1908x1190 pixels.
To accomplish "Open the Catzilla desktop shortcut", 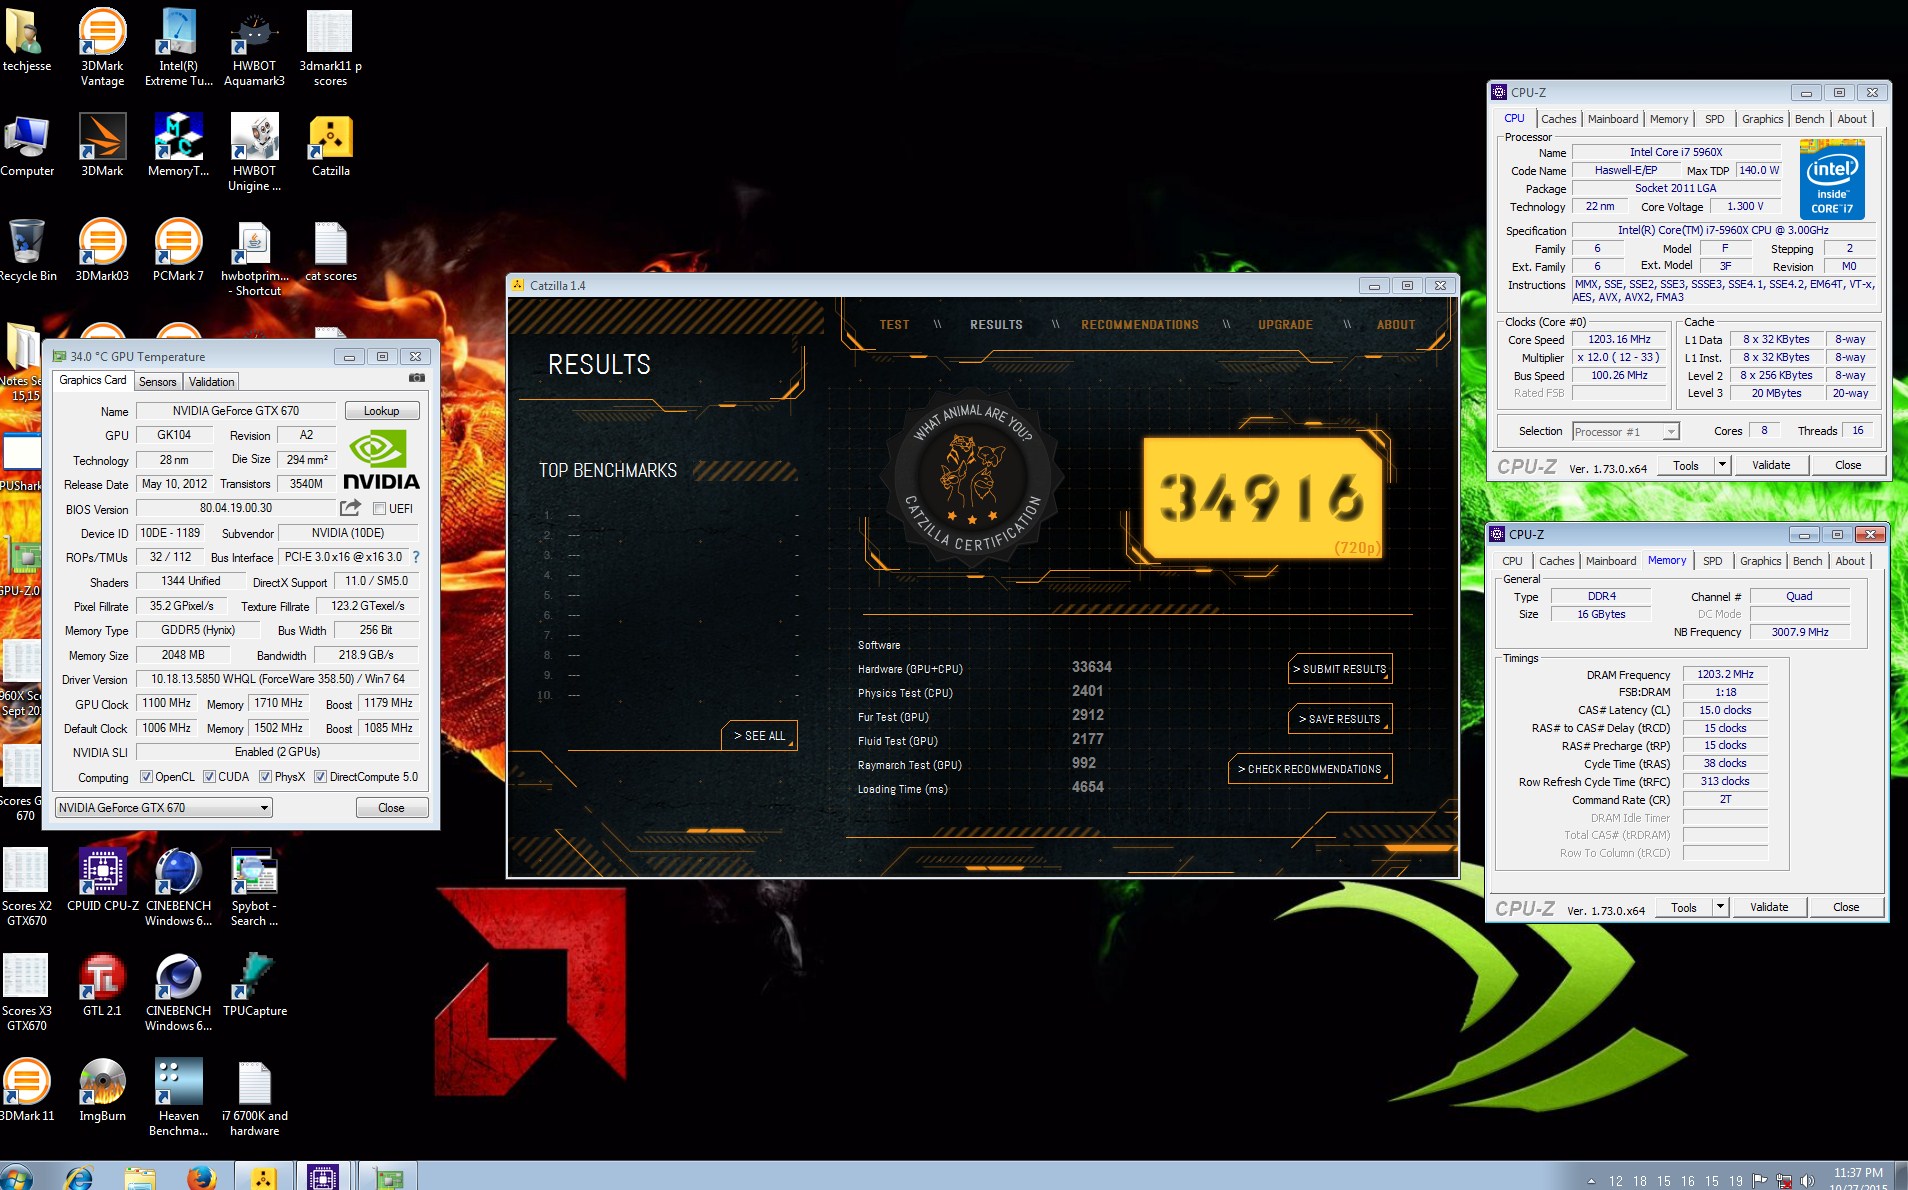I will click(330, 146).
